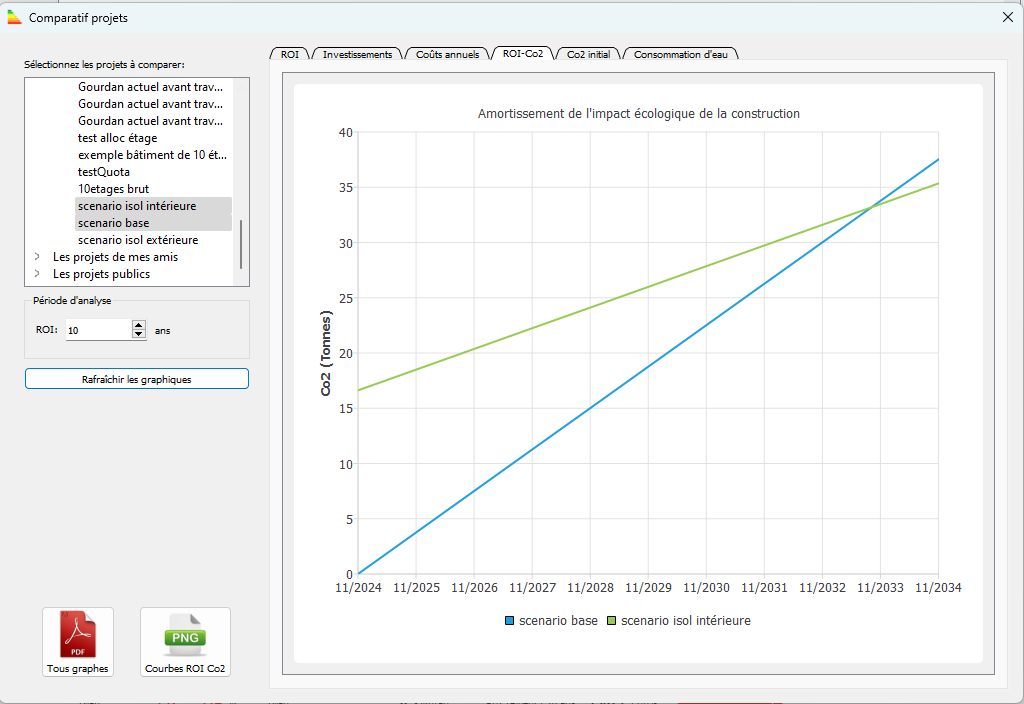This screenshot has height=704, width=1024.
Task: Expand Les projets publics node
Action: coord(37,274)
